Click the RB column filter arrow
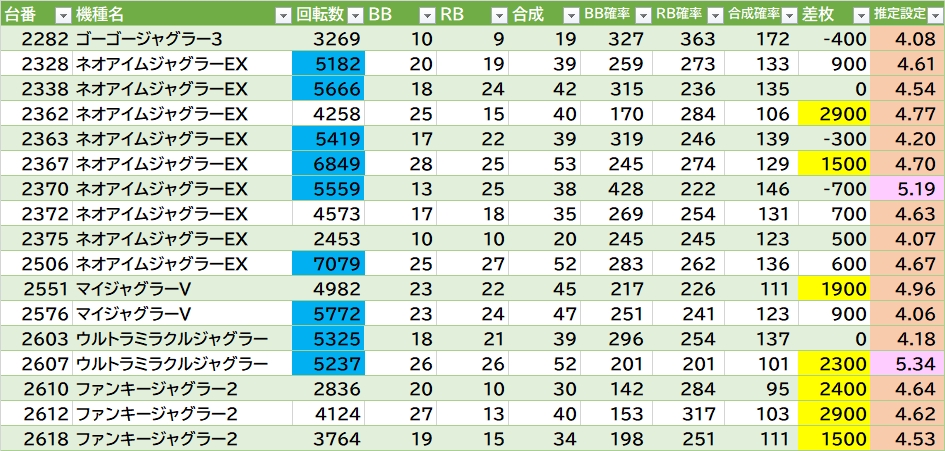The width and height of the screenshot is (945, 451). (499, 15)
